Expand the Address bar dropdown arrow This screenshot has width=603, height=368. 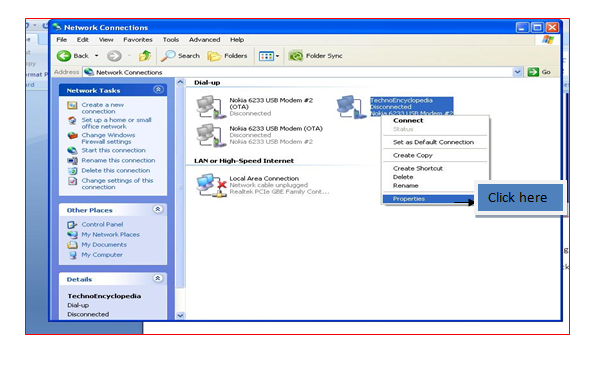(x=517, y=72)
